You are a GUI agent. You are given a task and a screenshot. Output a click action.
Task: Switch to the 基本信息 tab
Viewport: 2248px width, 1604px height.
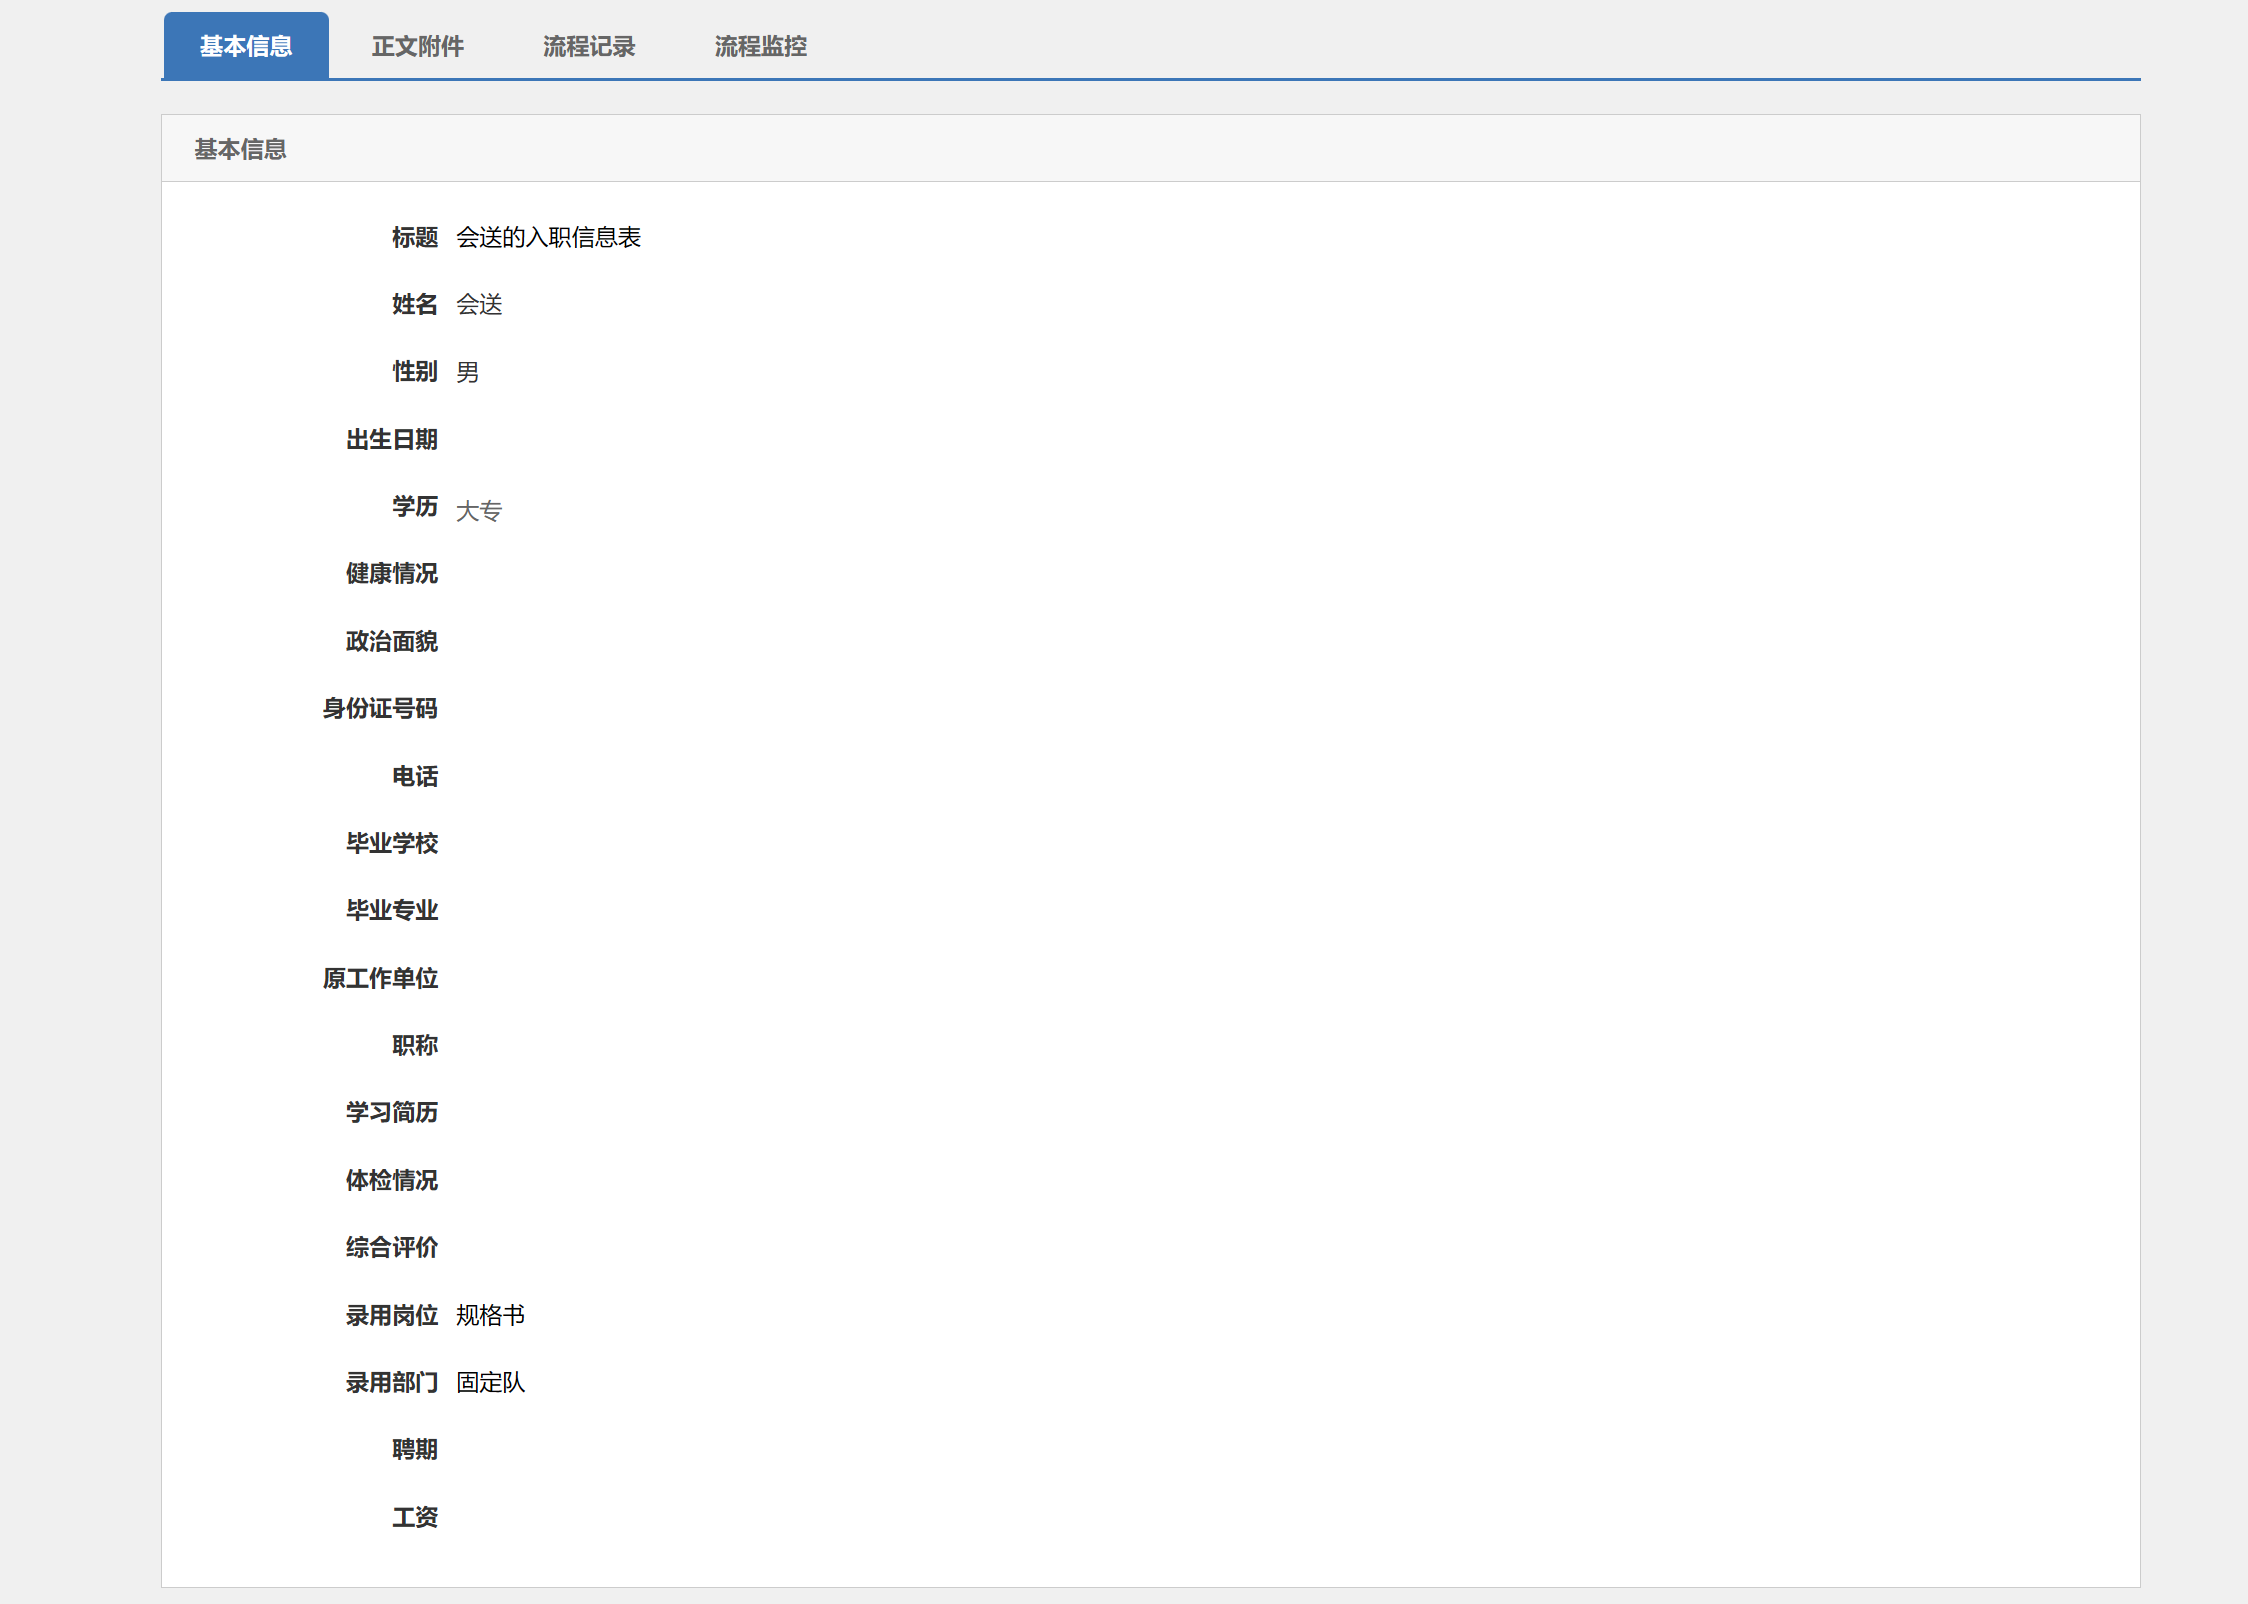pyautogui.click(x=246, y=46)
